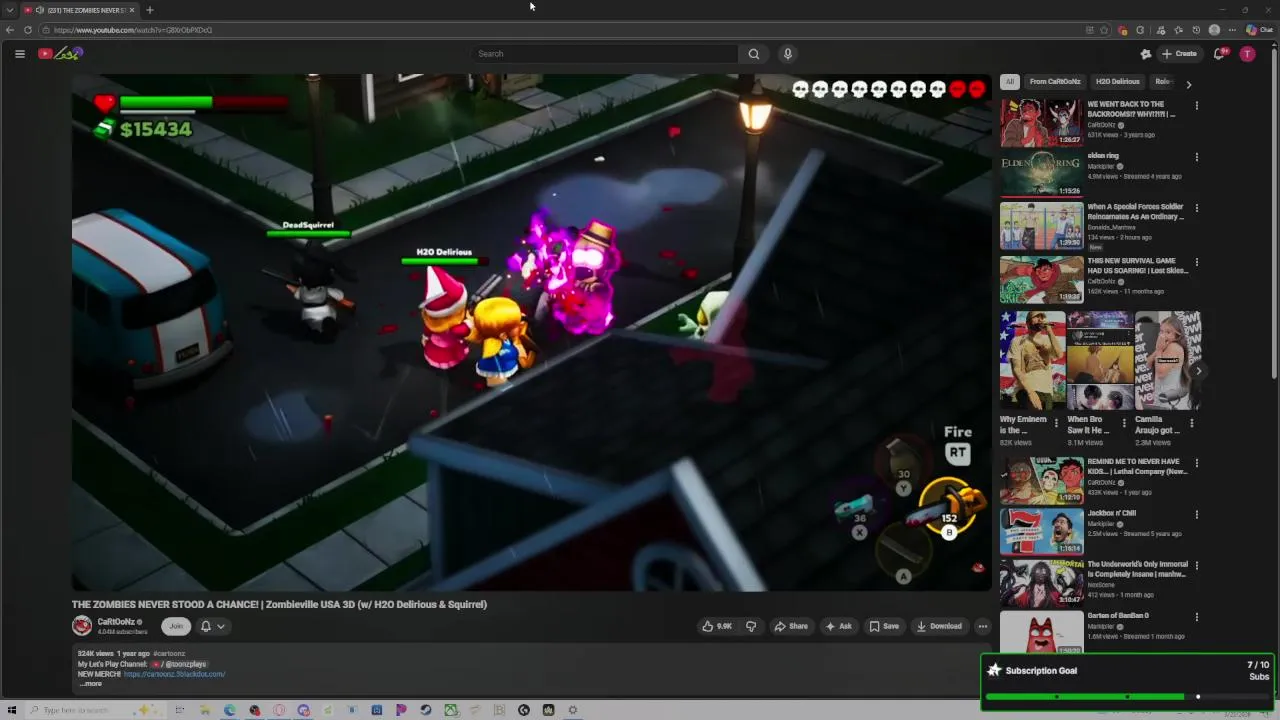Join the CaRtOoNz channel membership
This screenshot has height=720, width=1280.
click(176, 626)
